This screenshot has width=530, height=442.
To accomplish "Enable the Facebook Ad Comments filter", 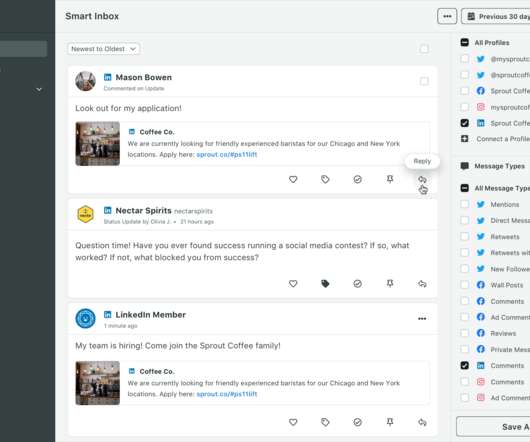I will pos(465,317).
